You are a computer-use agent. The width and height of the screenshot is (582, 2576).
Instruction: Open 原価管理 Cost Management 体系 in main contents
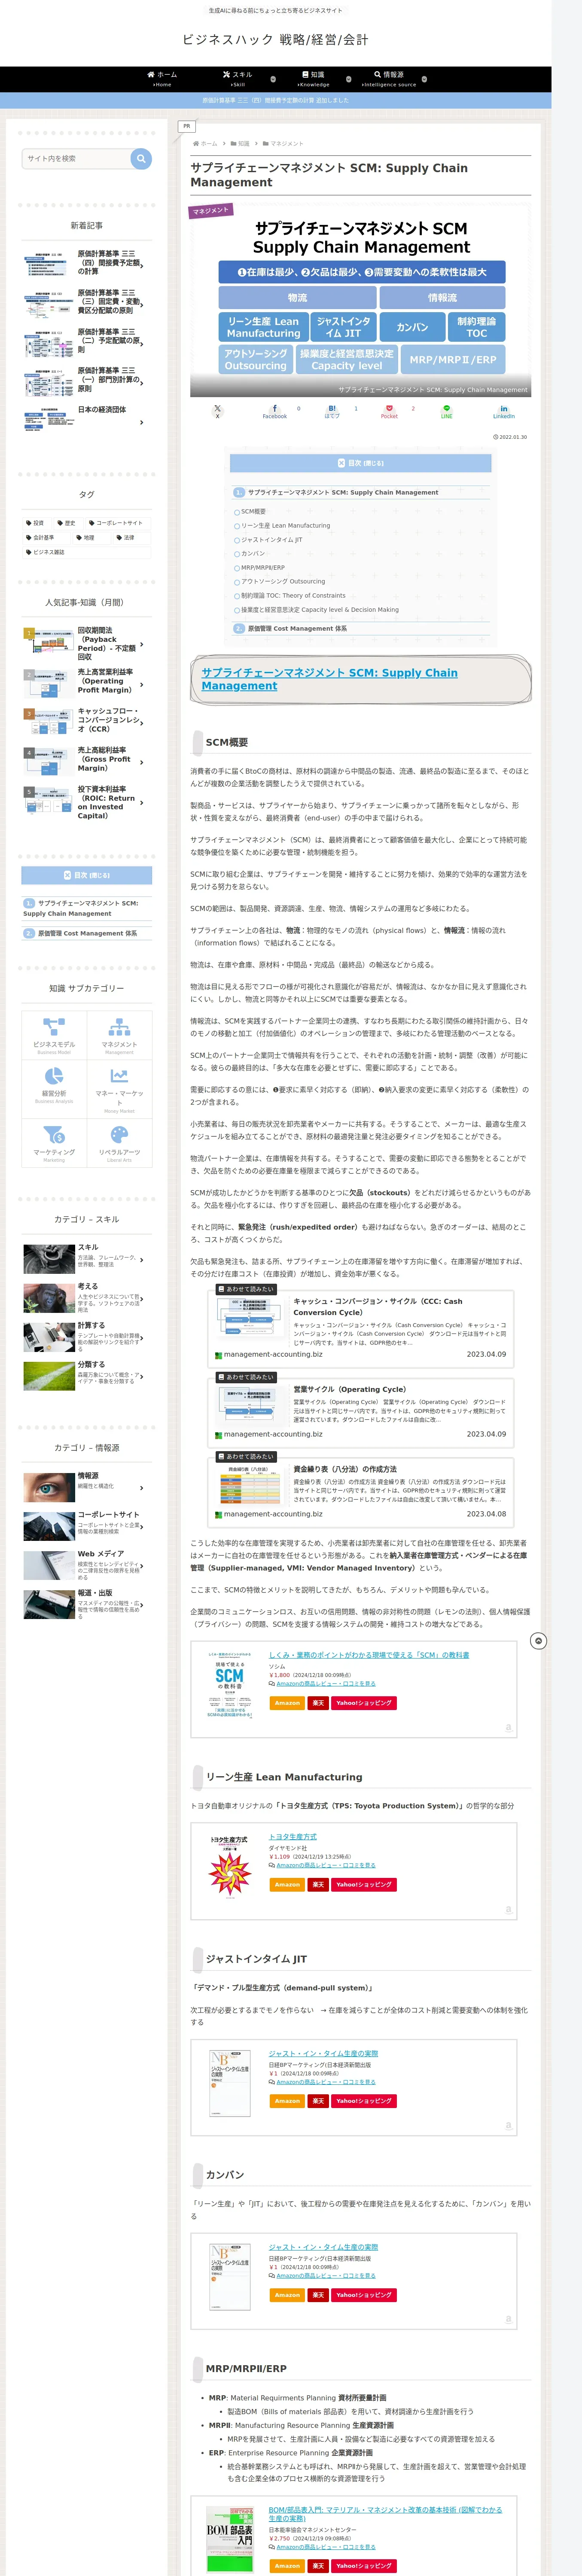[x=297, y=629]
